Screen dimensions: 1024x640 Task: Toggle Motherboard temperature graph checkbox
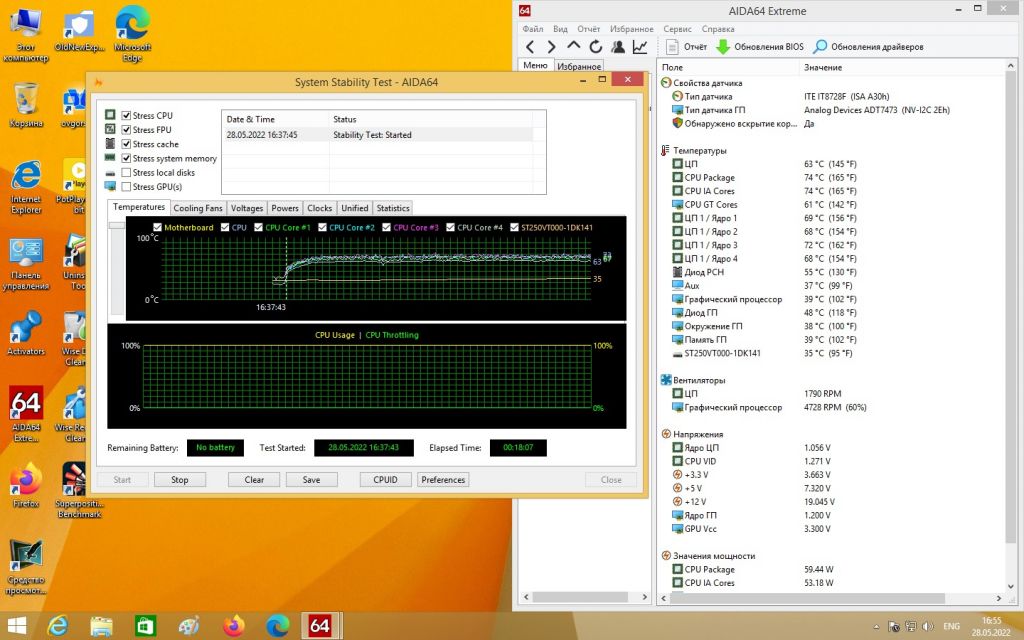(157, 227)
